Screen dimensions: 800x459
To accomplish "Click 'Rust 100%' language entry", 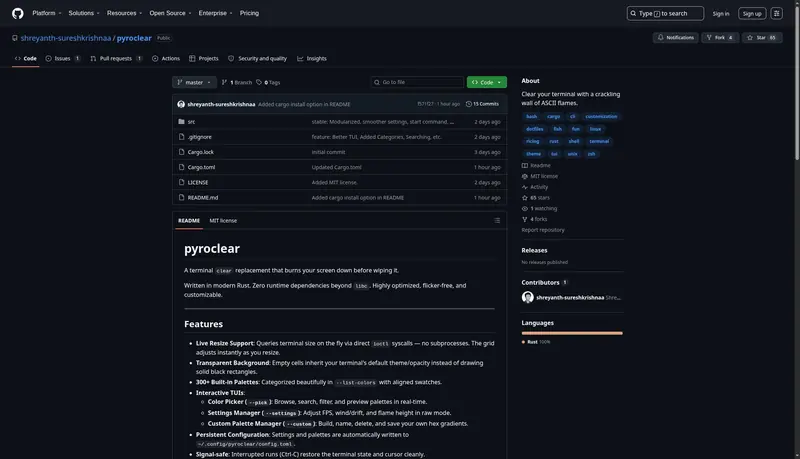I will tap(536, 342).
